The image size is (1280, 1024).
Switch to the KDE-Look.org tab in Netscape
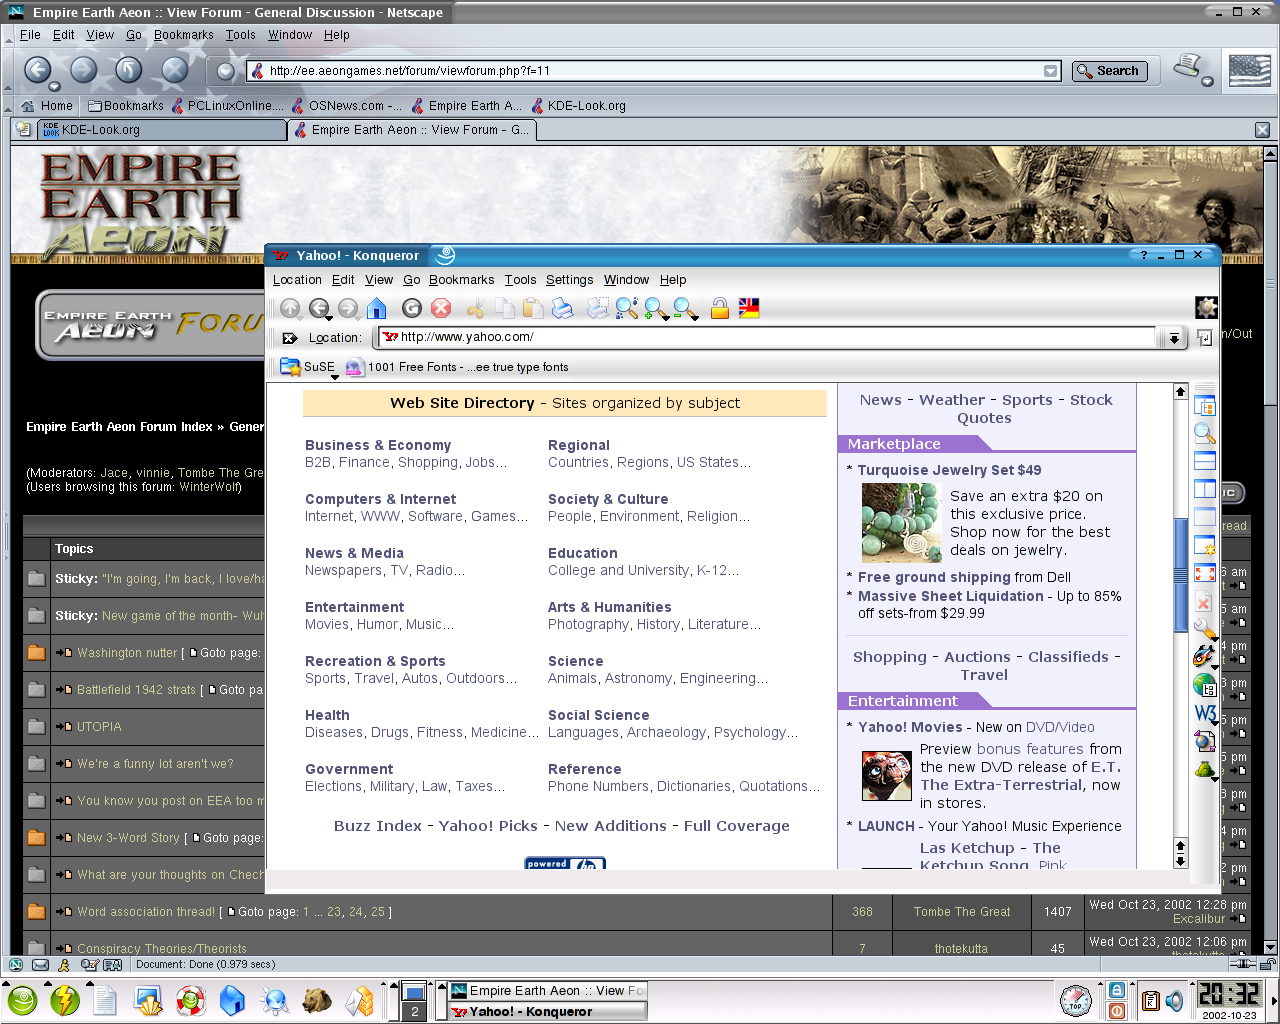tap(162, 130)
